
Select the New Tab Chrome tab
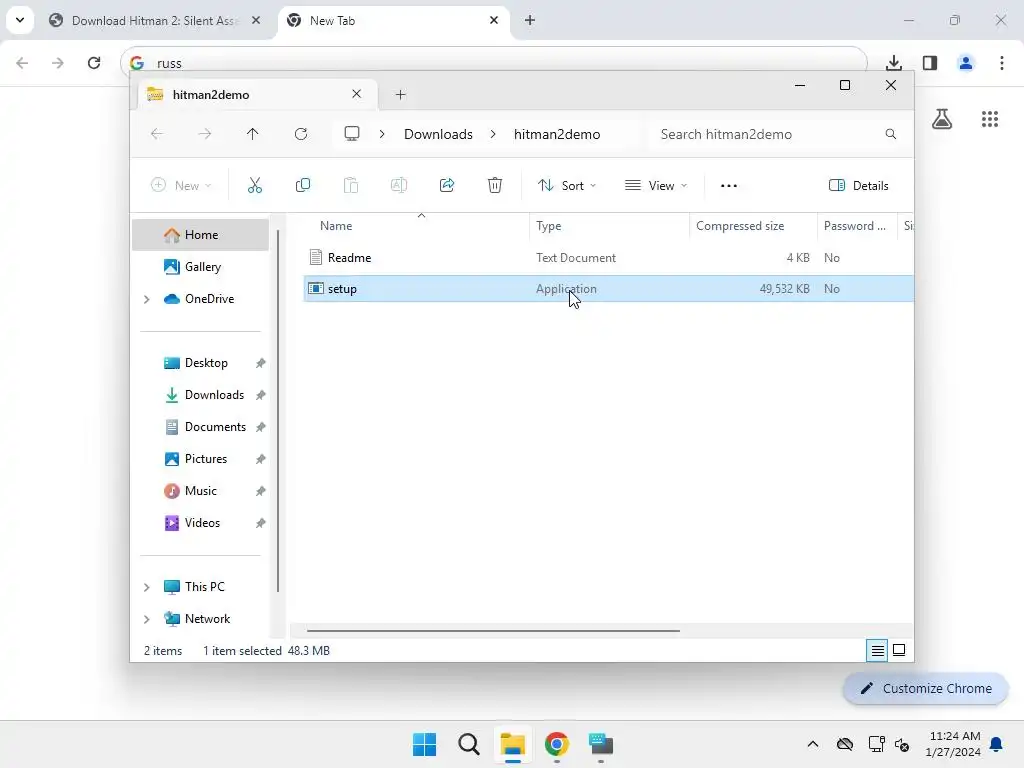click(395, 20)
